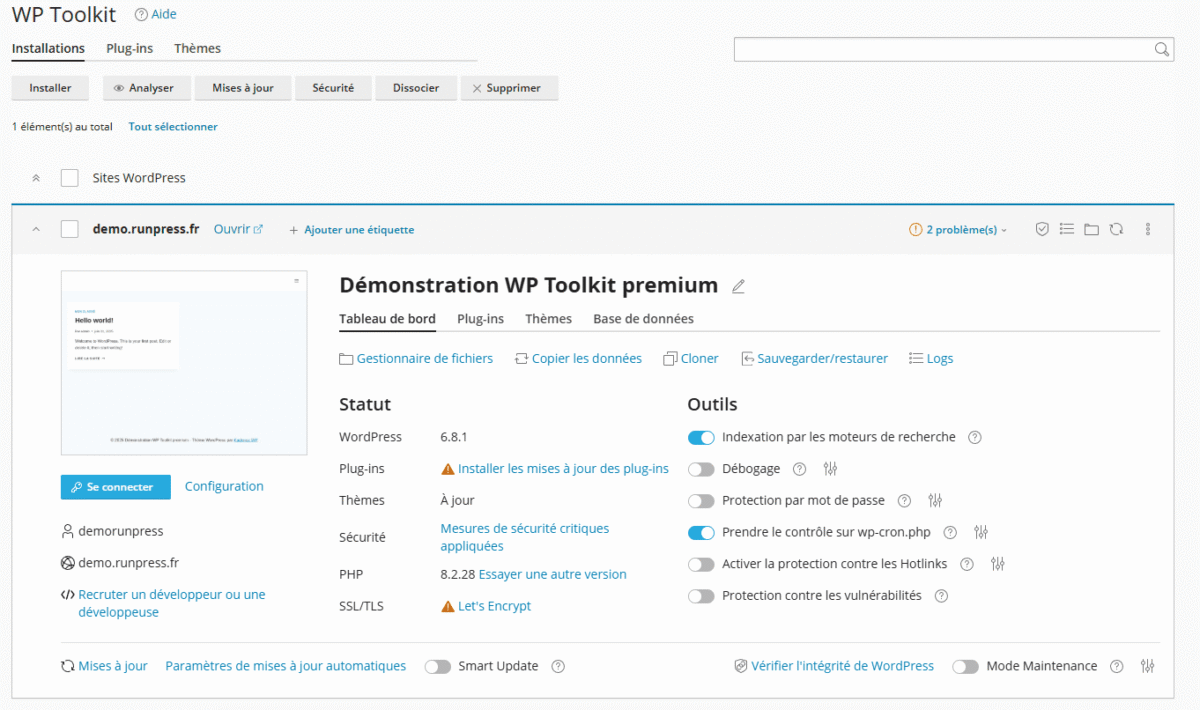Click help icon beside Protection contre les vulnérabilités

941,596
